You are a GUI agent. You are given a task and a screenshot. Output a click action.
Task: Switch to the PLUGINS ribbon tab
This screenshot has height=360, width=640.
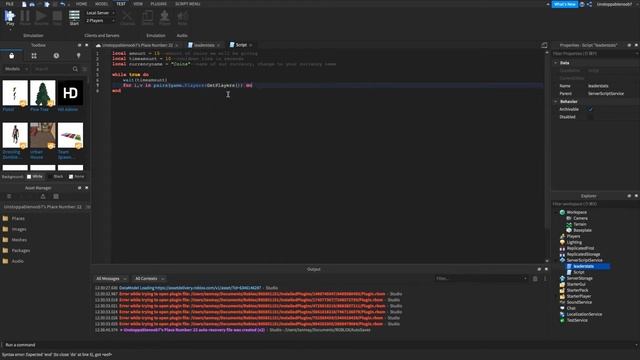pyautogui.click(x=158, y=4)
